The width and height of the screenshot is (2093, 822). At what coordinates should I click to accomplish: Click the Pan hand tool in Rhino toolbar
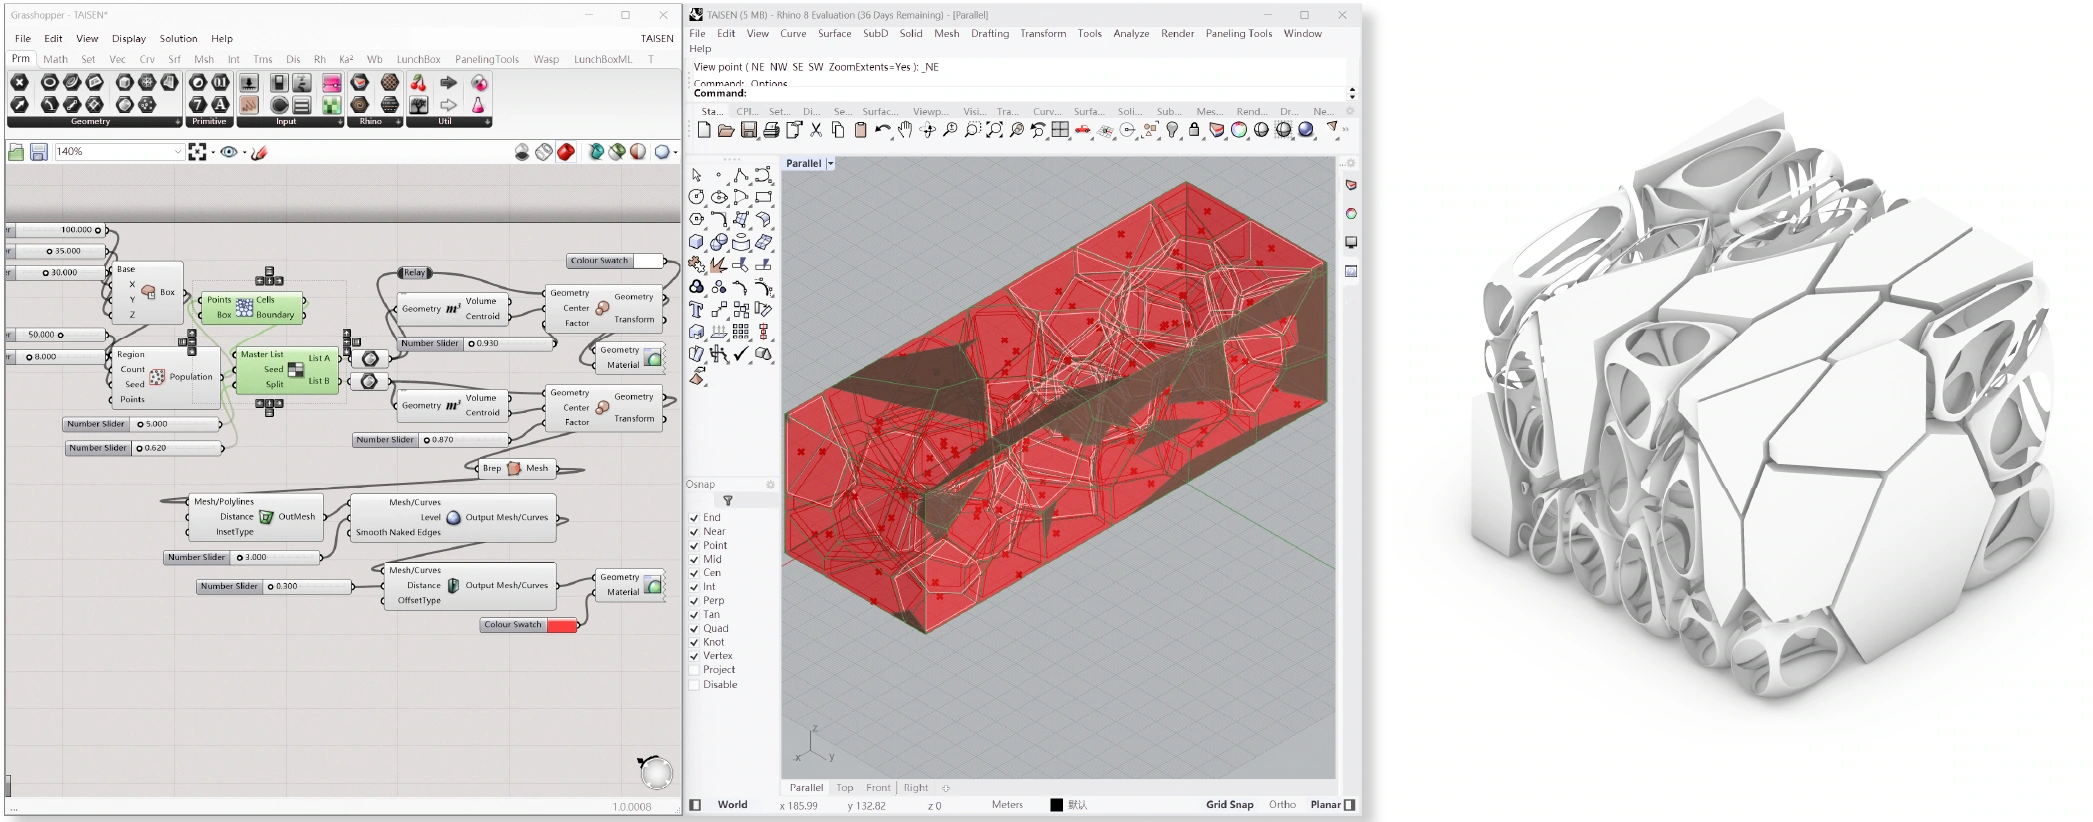click(x=905, y=130)
